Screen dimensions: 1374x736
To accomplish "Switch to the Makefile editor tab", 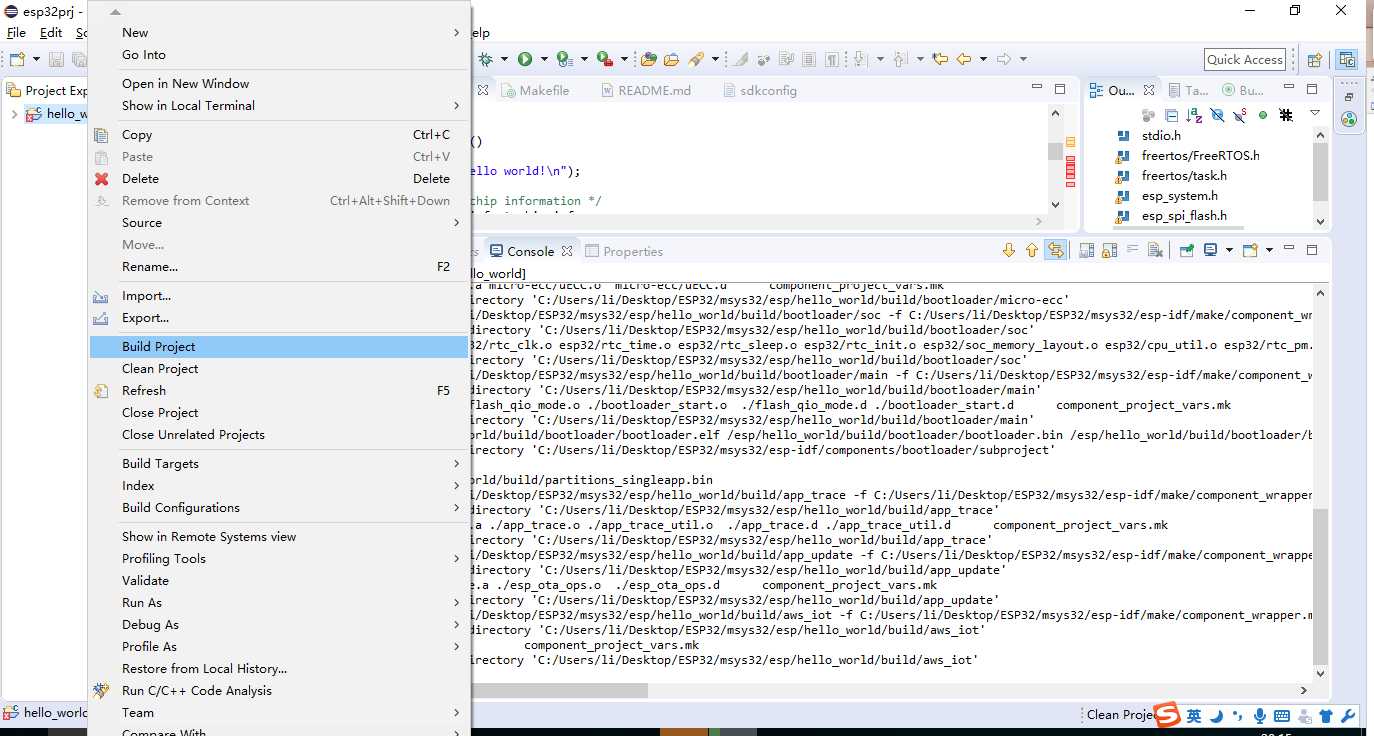I will (x=536, y=90).
